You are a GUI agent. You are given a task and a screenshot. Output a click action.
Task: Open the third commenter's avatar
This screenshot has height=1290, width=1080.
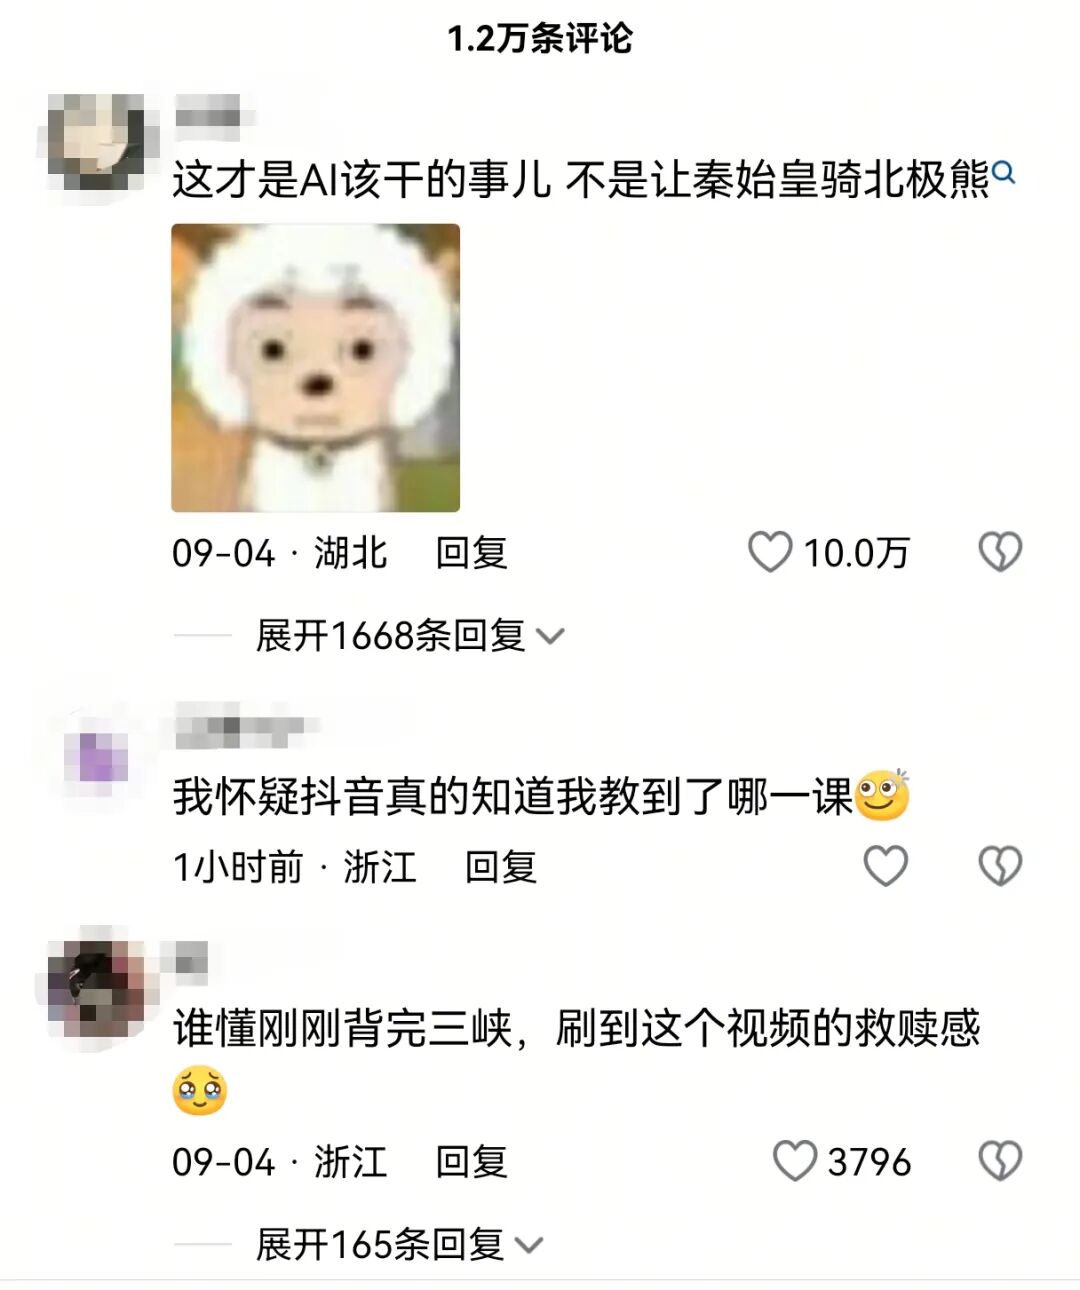97,988
